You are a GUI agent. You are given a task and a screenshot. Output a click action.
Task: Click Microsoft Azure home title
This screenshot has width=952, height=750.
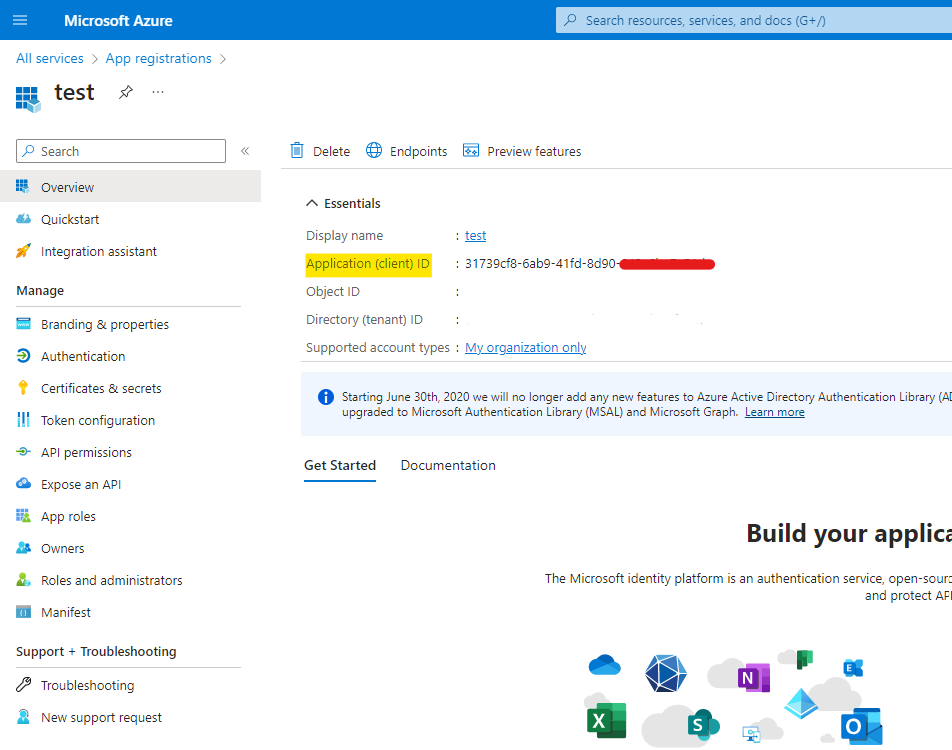[118, 21]
